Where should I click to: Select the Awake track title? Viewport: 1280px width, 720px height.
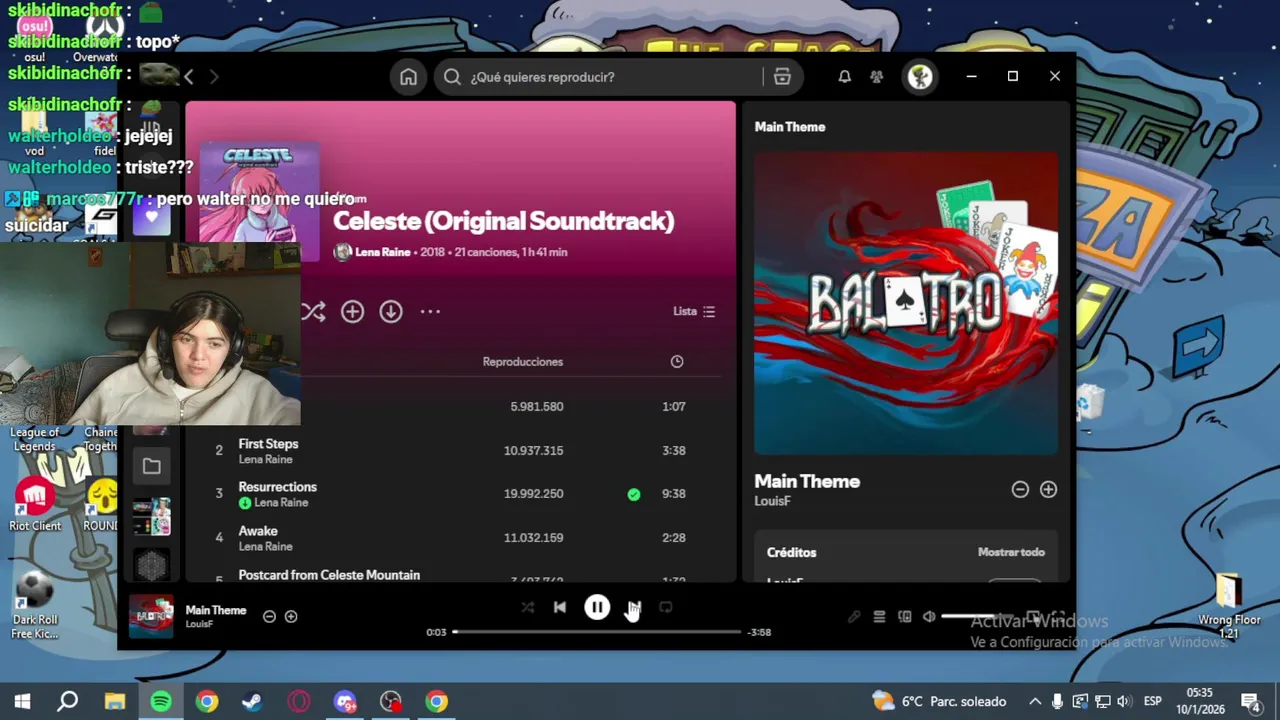tap(258, 531)
